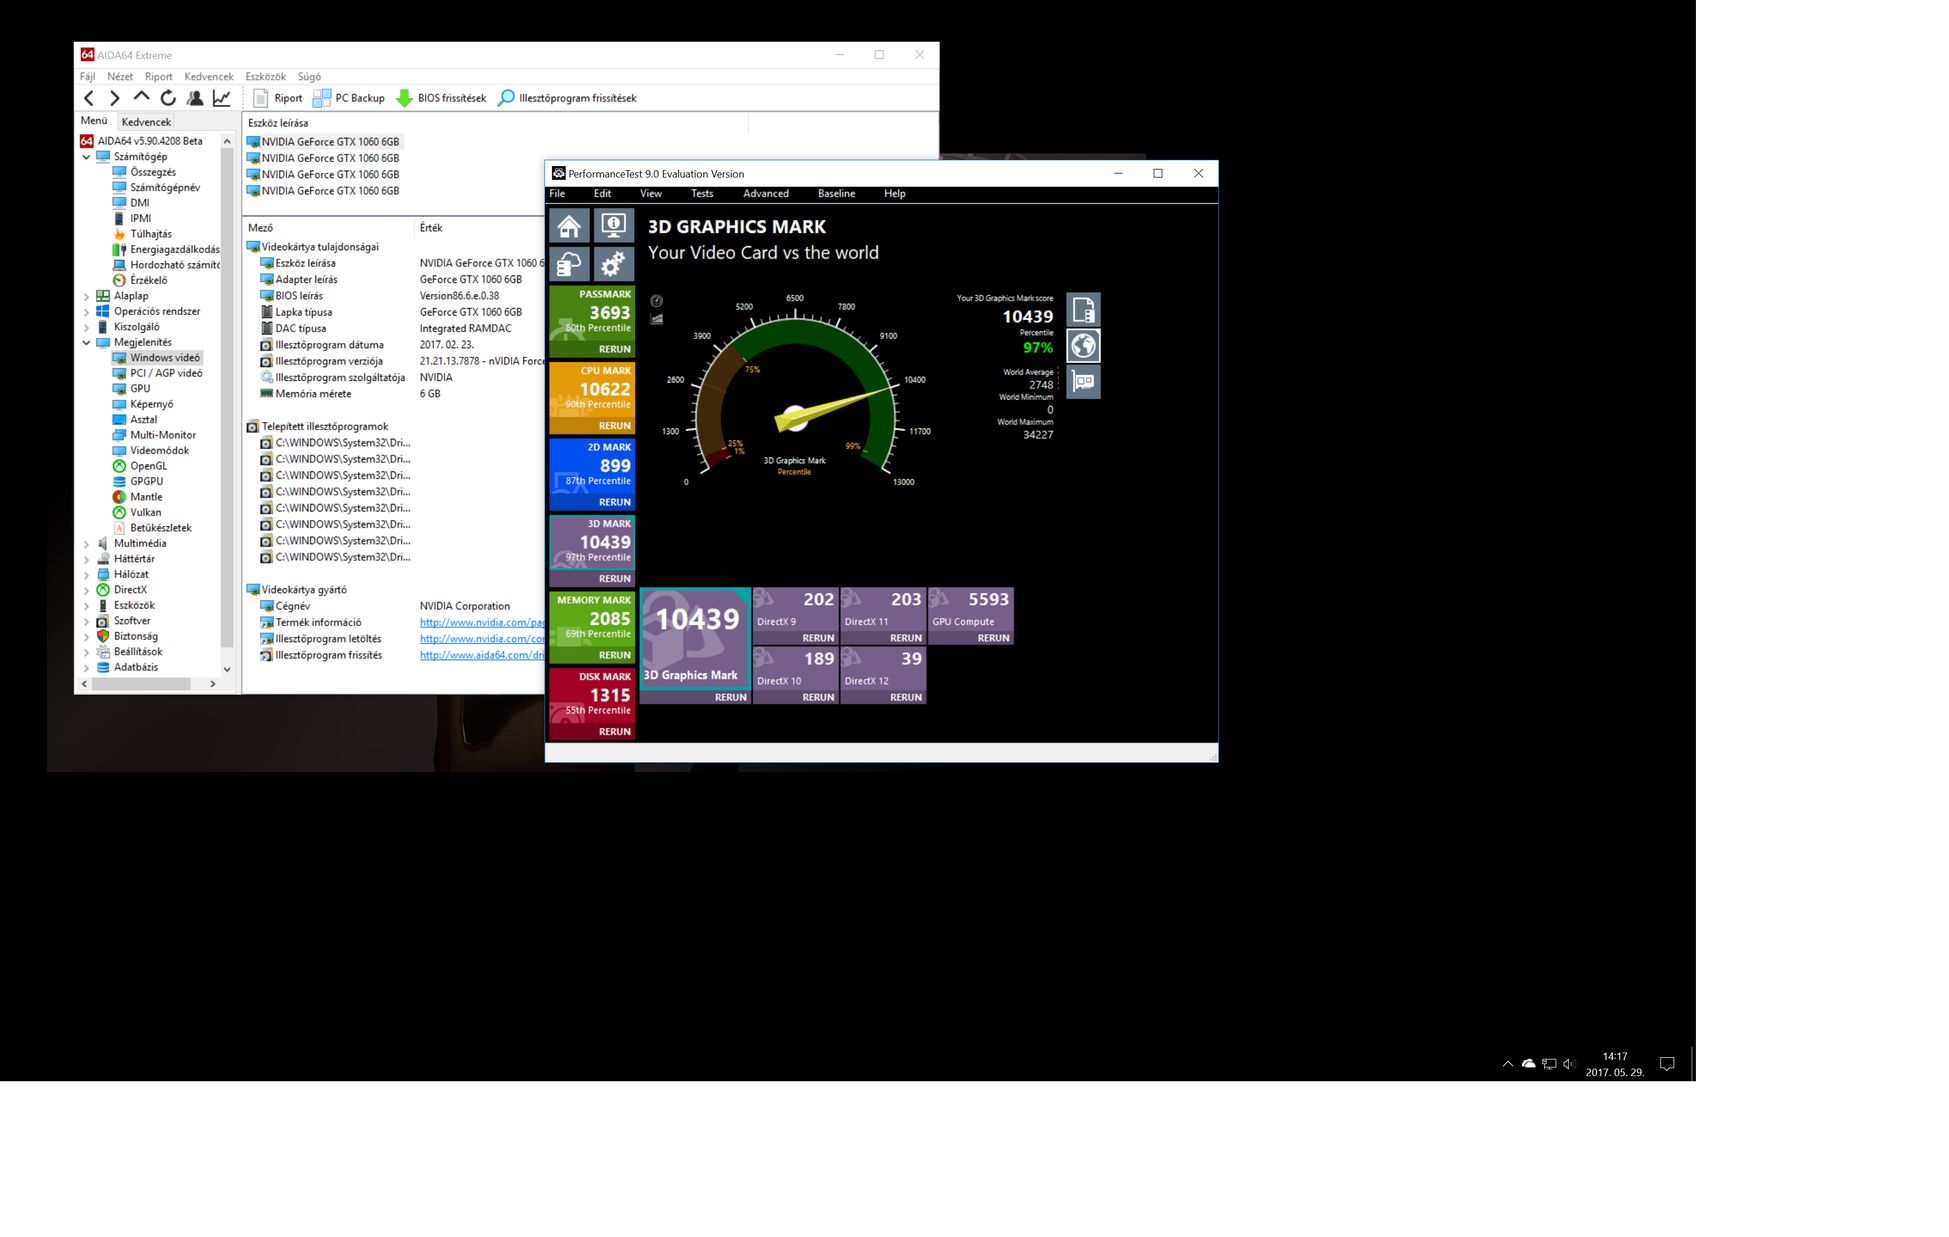Open the OneDrive cloud tray icon
The image size is (1949, 1237).
point(1529,1064)
